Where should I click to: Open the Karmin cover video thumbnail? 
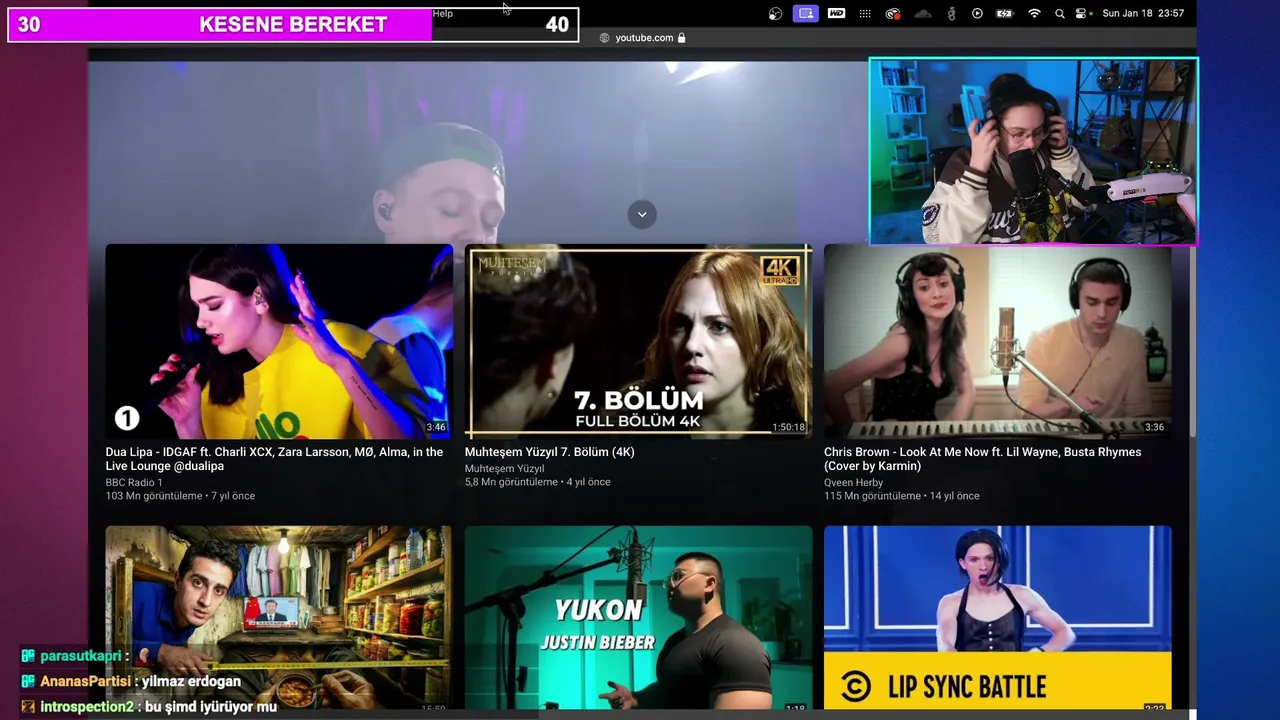997,341
